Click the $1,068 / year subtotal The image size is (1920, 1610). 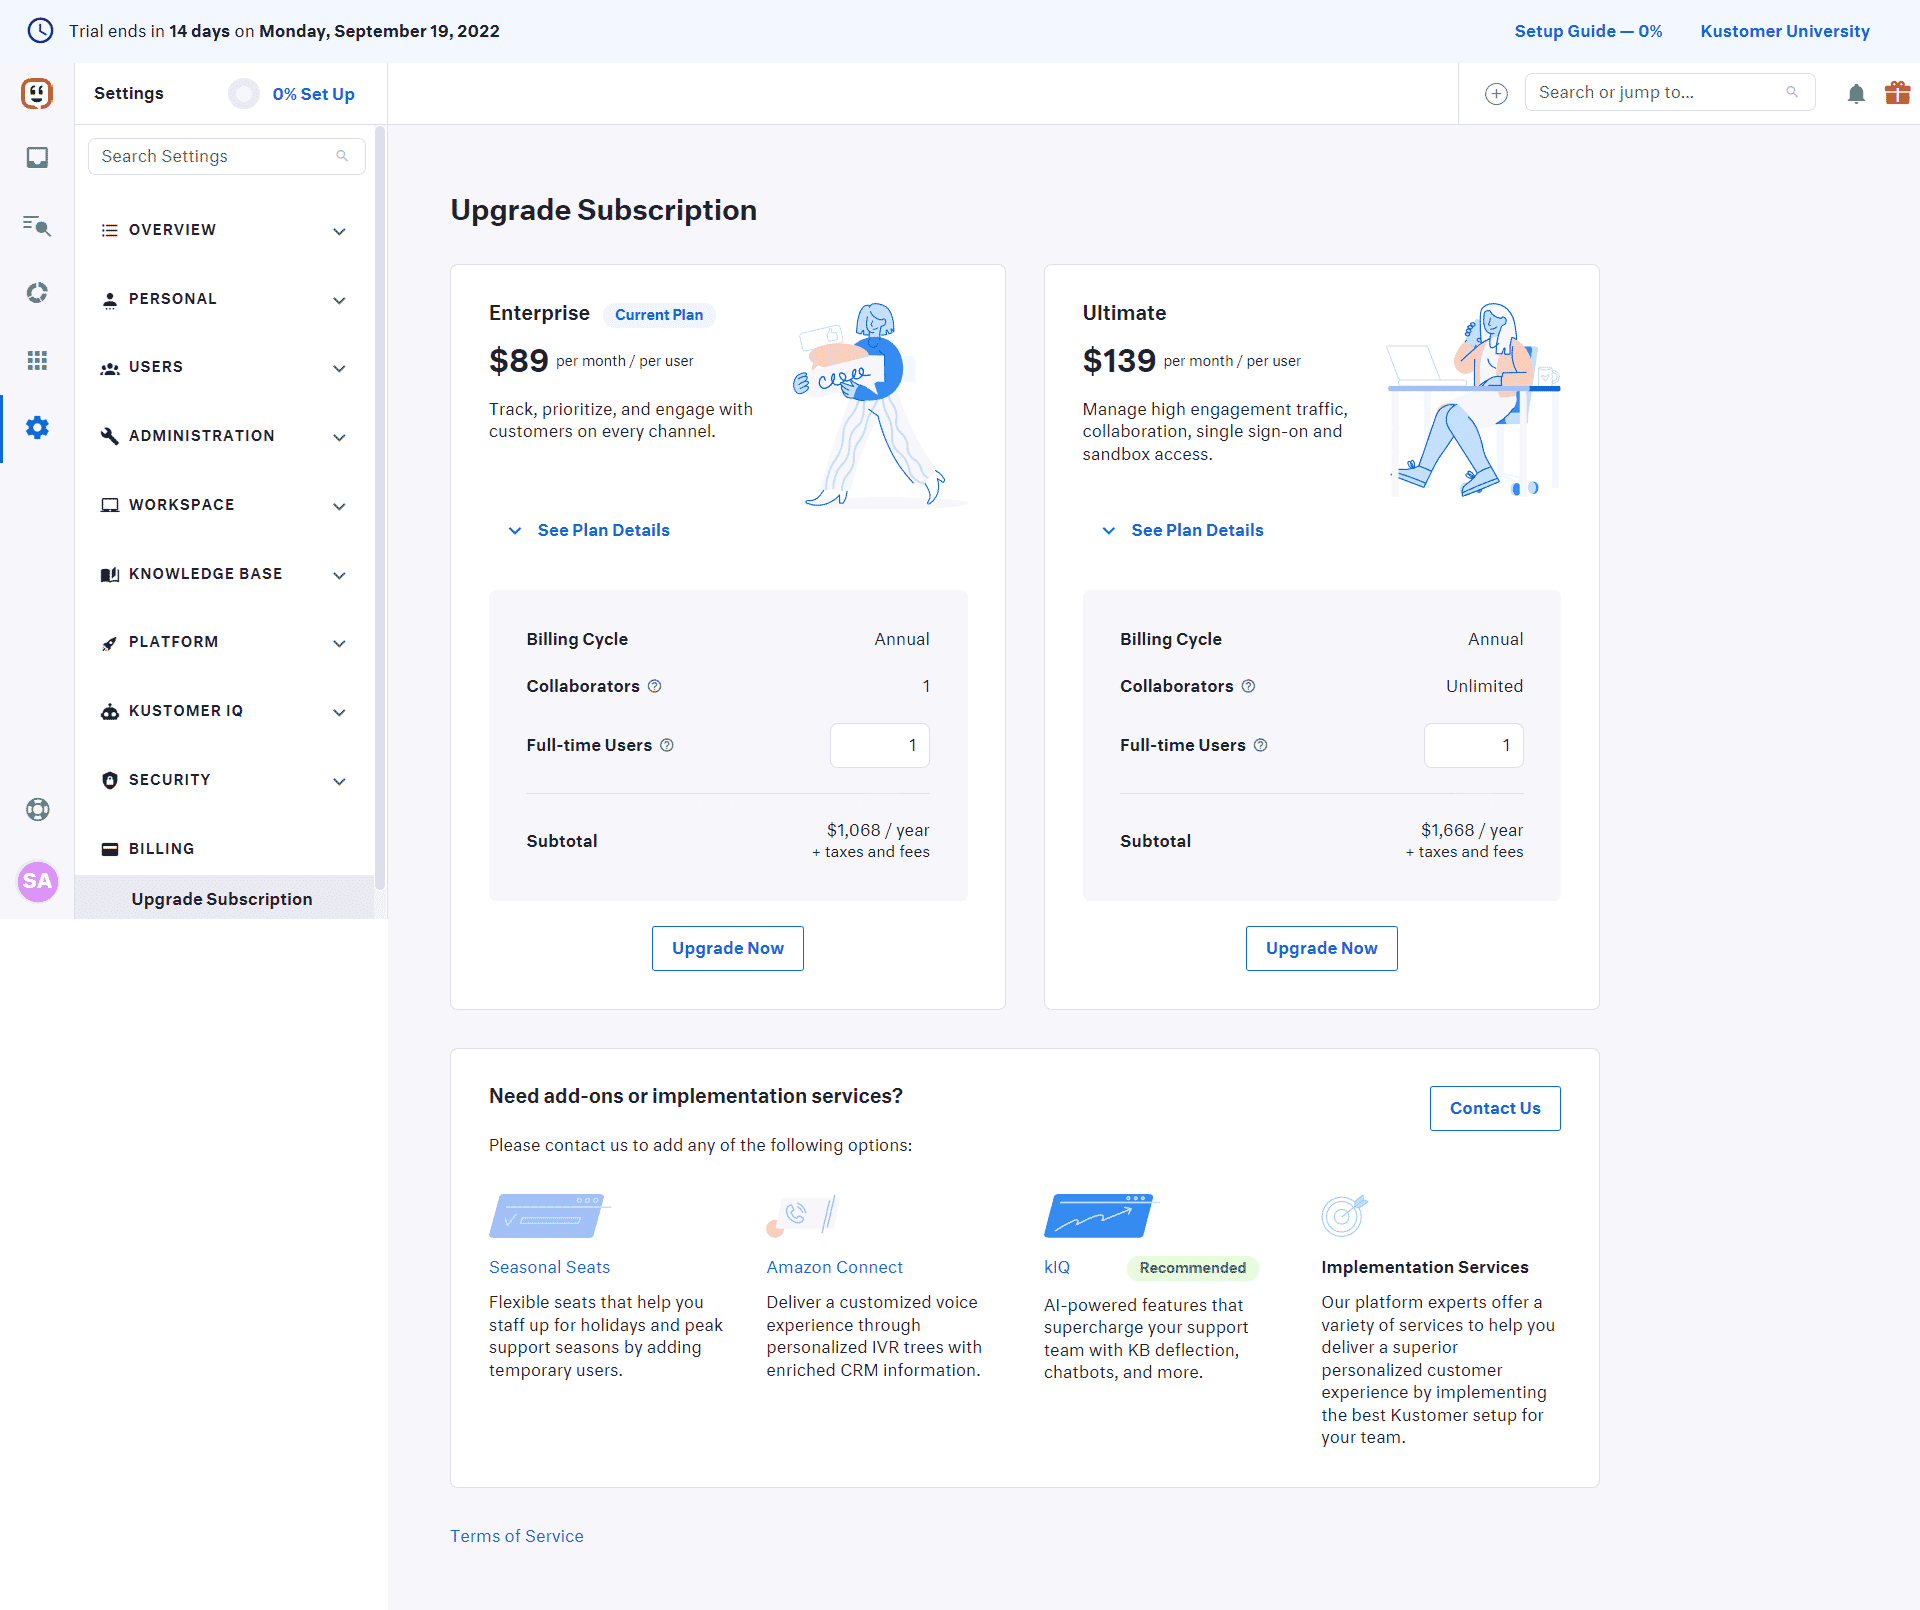click(x=878, y=830)
